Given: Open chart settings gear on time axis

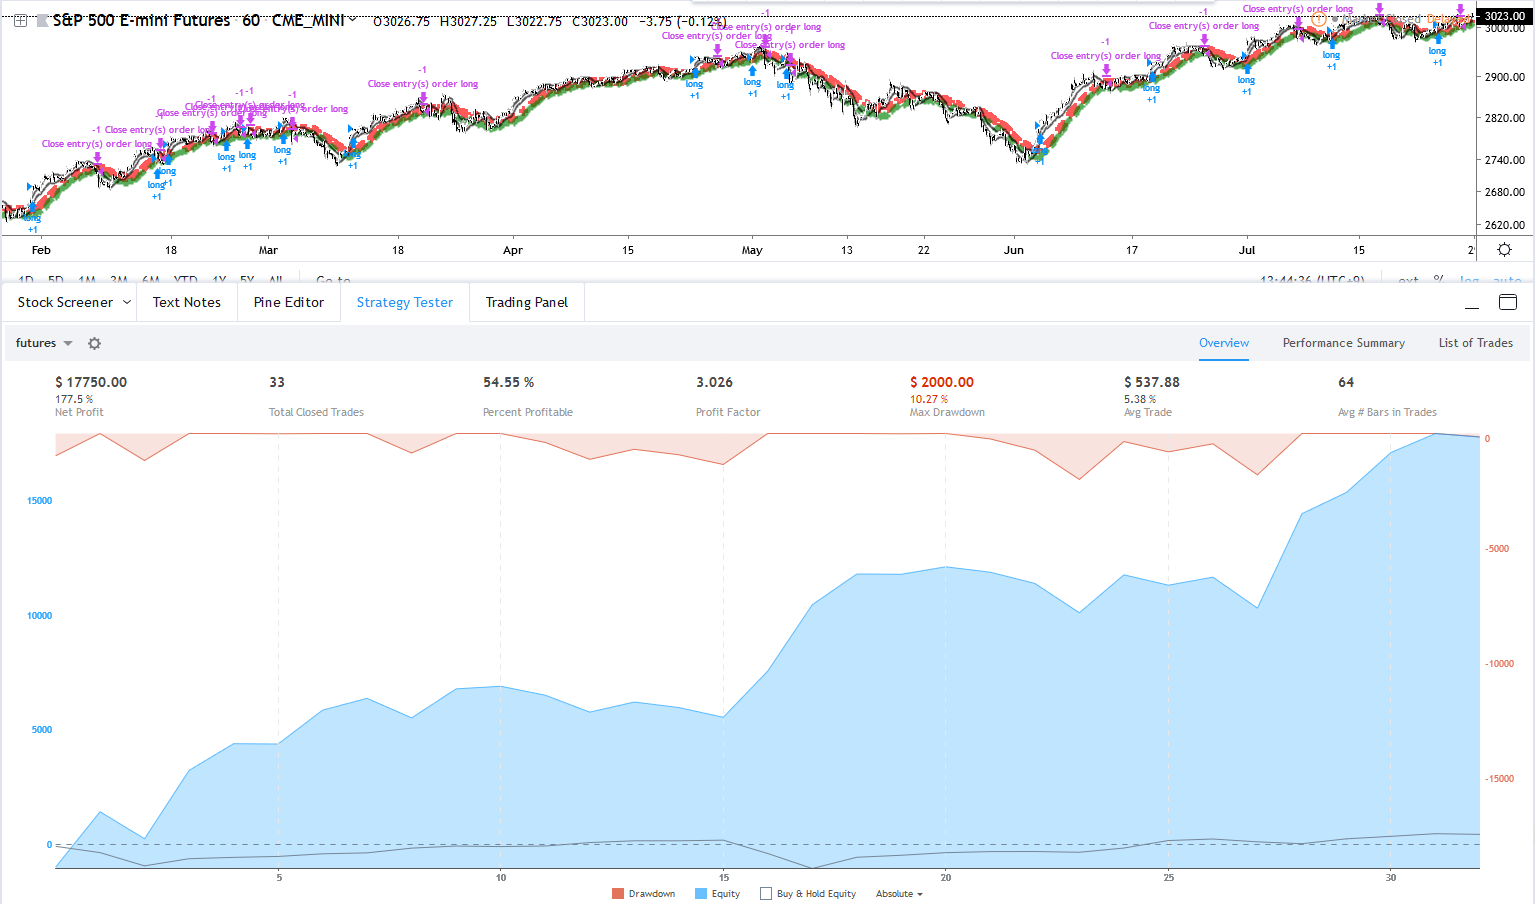Looking at the screenshot, I should pos(1504,250).
